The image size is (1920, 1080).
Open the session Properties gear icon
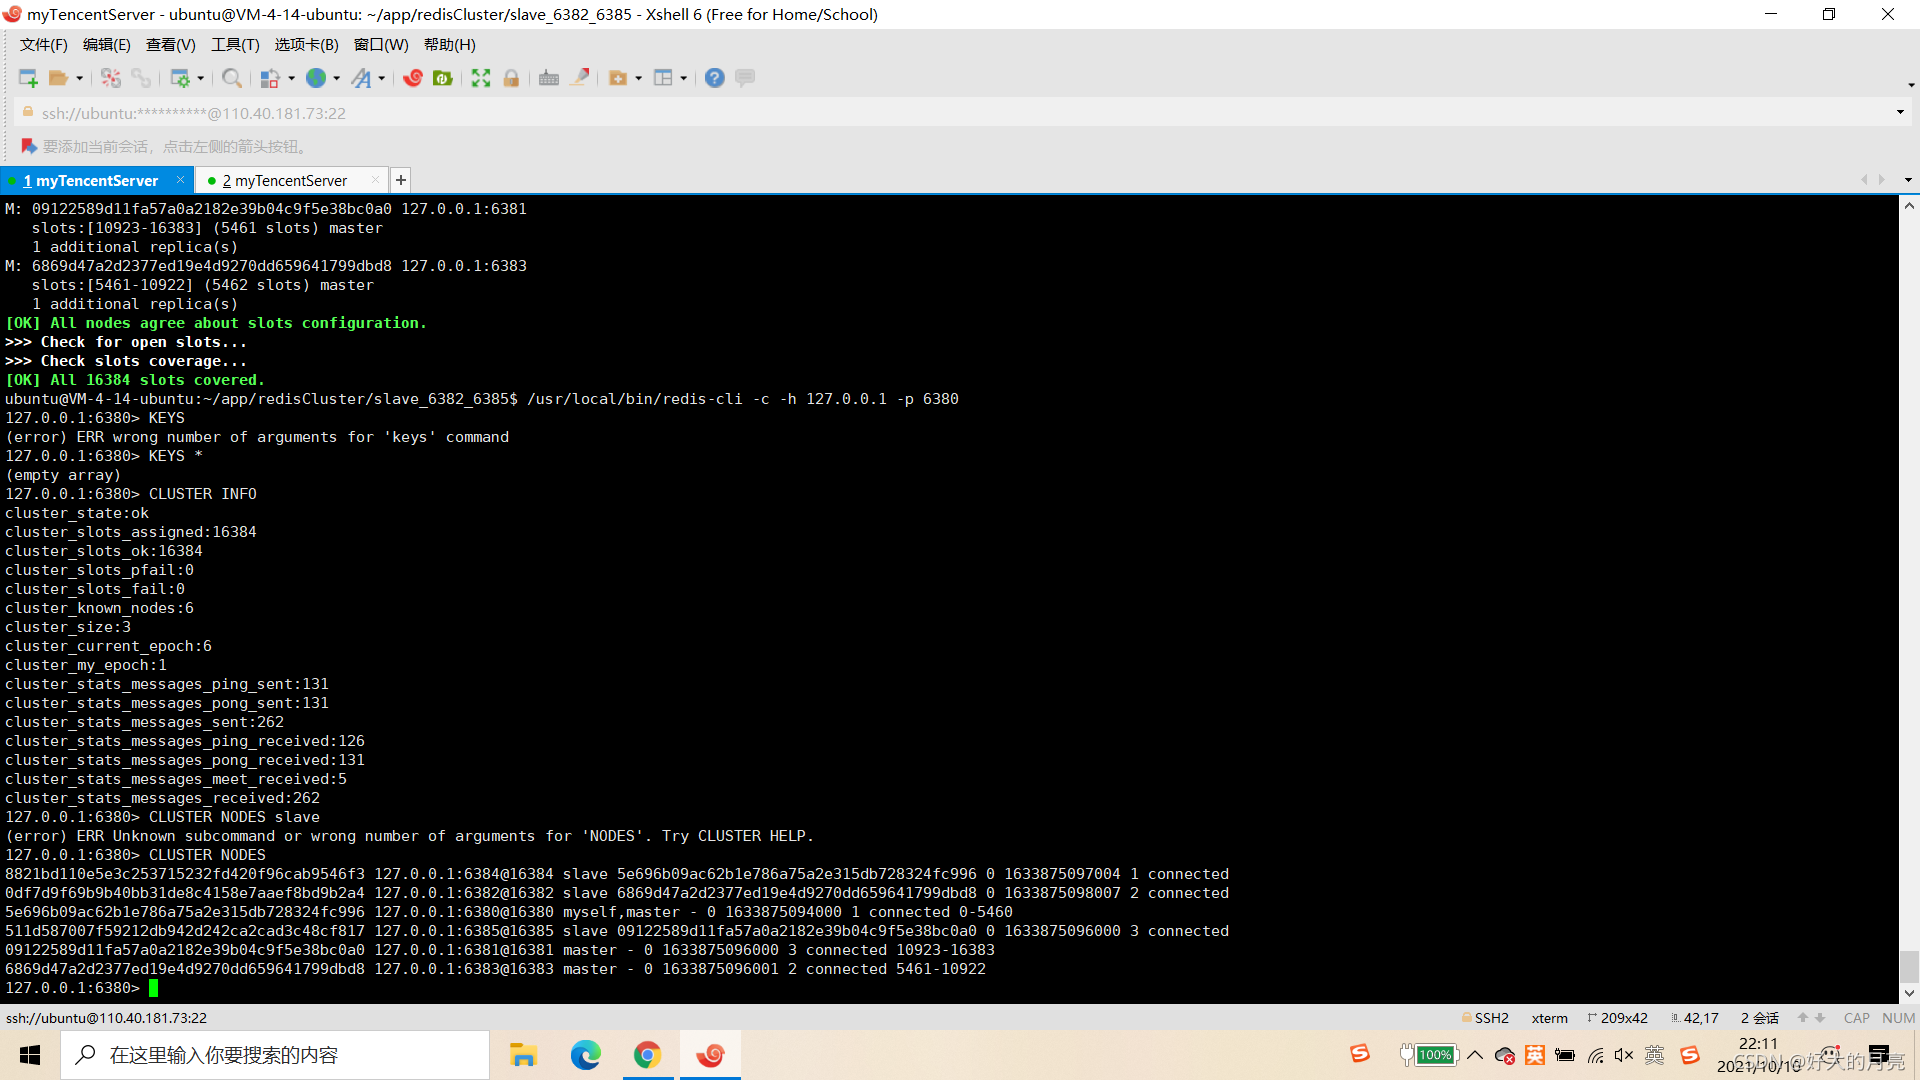180,78
